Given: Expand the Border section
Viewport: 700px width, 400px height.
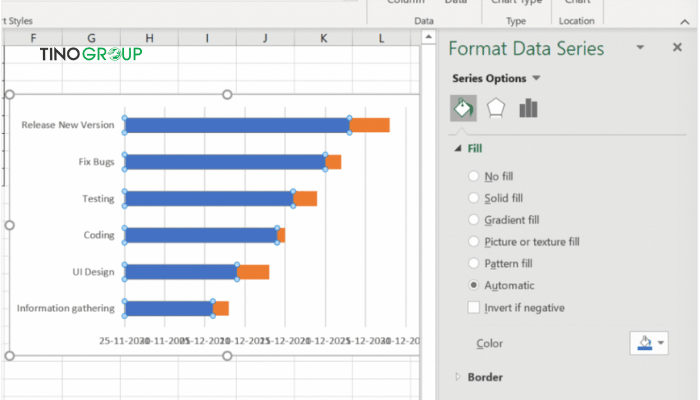Looking at the screenshot, I should tap(458, 377).
